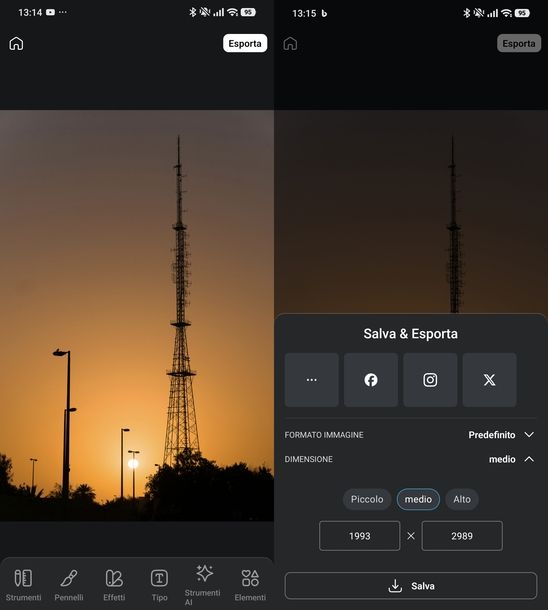Select the Alto size option
548x610 pixels.
pos(462,499)
